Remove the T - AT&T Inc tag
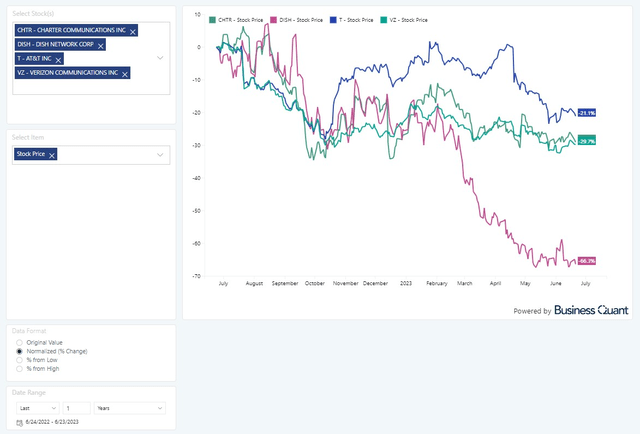Viewport: 640px width, 434px height. point(58,60)
